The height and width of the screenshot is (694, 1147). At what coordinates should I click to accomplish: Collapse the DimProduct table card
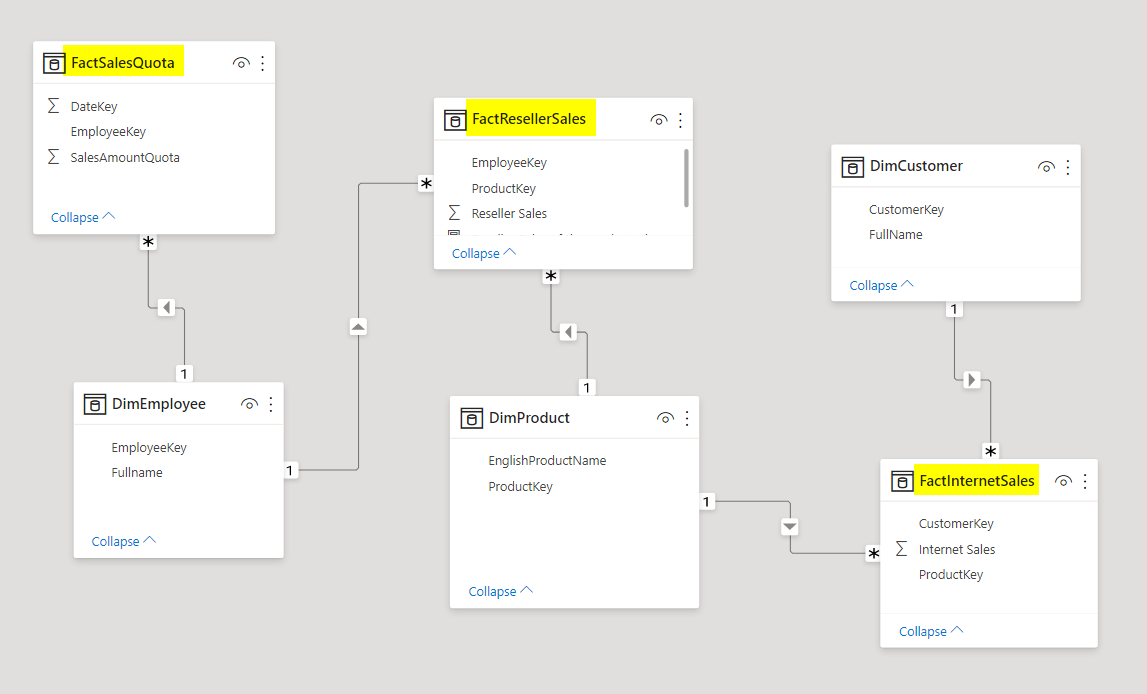(501, 591)
